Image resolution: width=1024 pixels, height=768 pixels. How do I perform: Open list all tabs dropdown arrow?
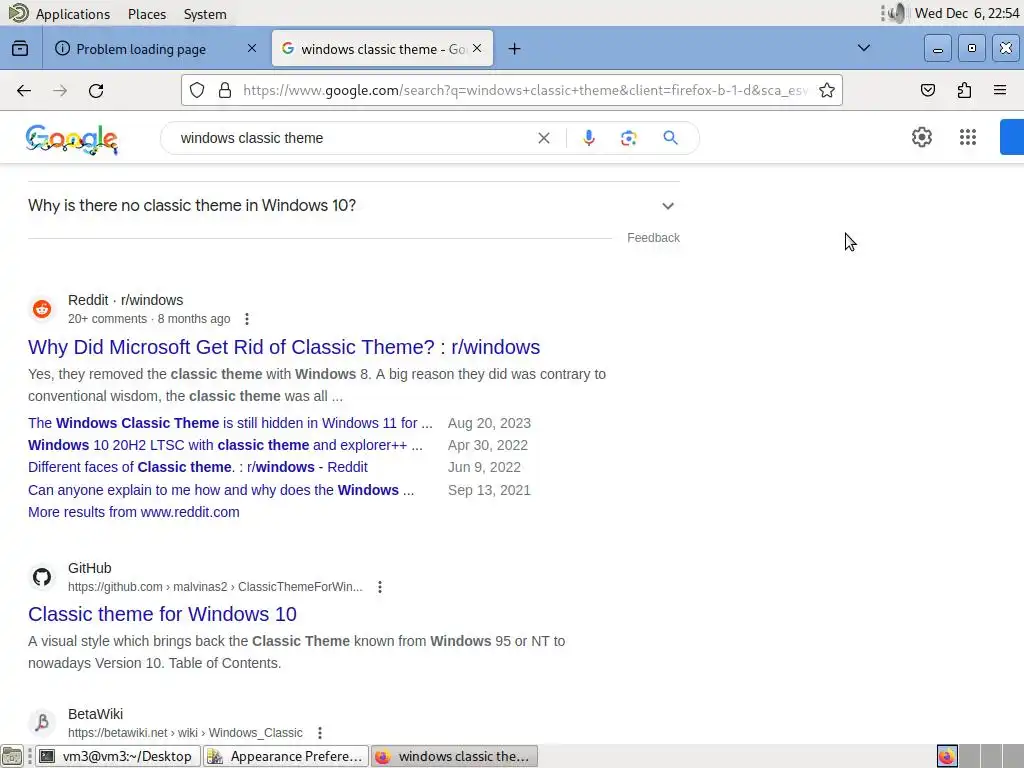pos(863,48)
